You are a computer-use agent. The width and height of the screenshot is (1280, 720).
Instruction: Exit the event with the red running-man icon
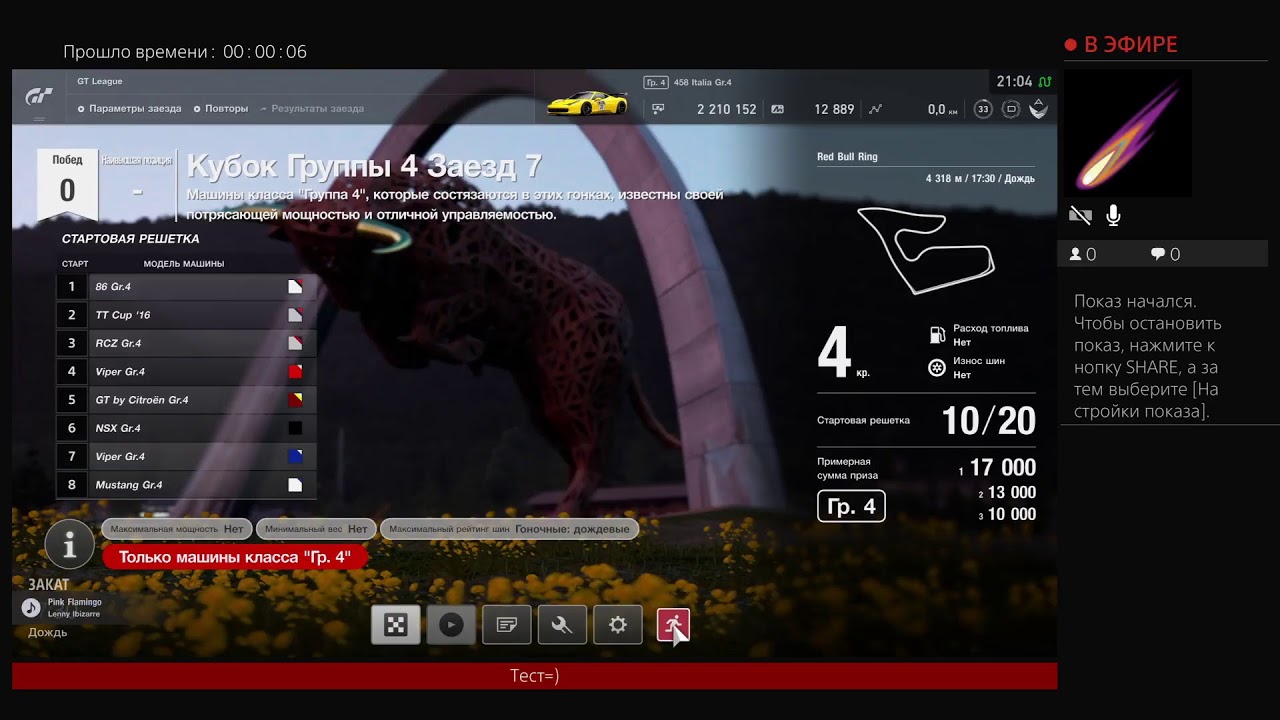pyautogui.click(x=673, y=625)
